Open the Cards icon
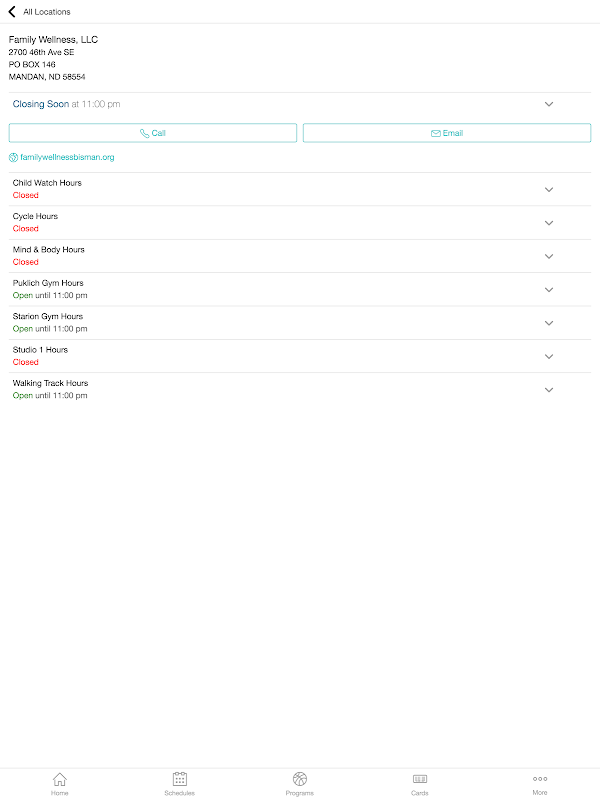The height and width of the screenshot is (800, 600). pos(420,779)
